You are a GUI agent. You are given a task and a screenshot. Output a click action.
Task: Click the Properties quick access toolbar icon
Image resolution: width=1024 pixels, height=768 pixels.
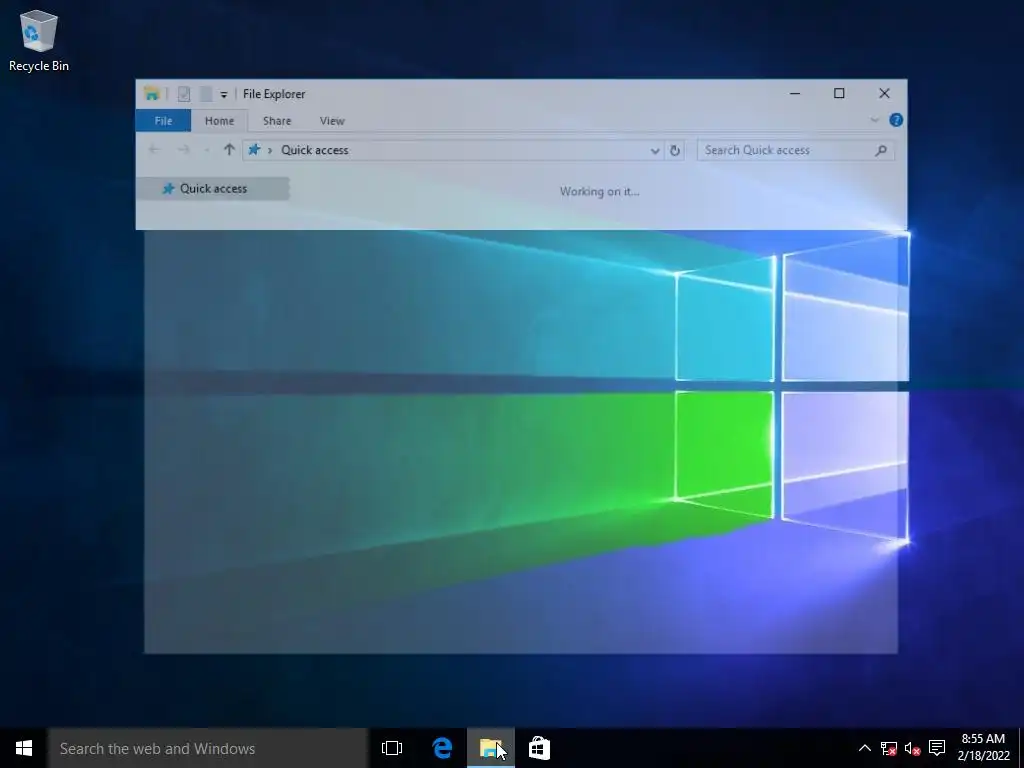(x=184, y=94)
